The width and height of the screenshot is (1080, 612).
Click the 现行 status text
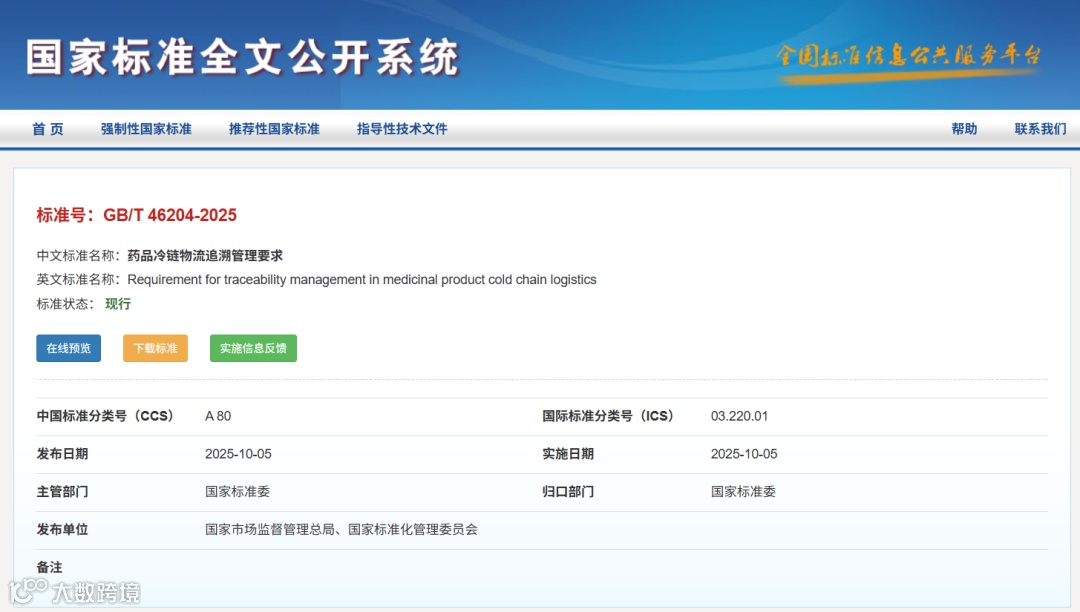118,304
